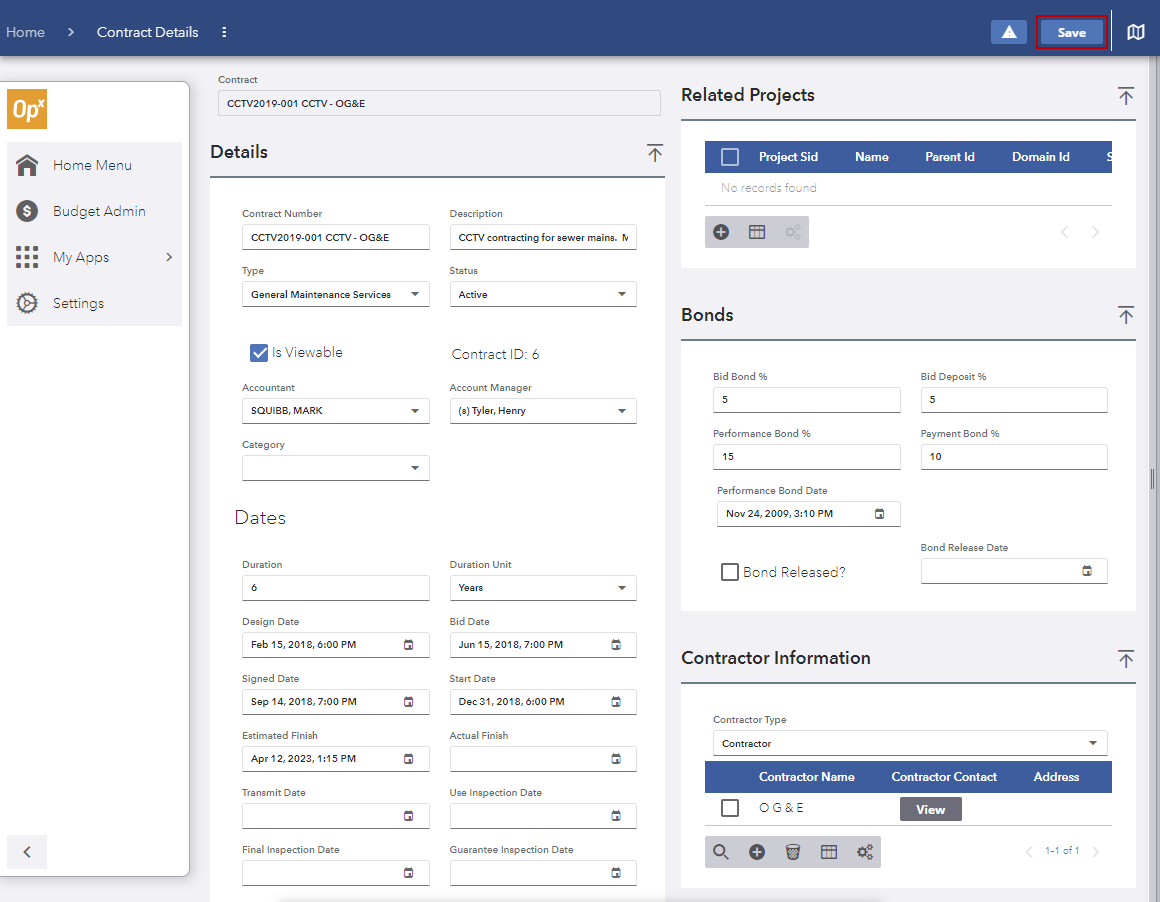Open calendar picker for Design Date

point(408,645)
